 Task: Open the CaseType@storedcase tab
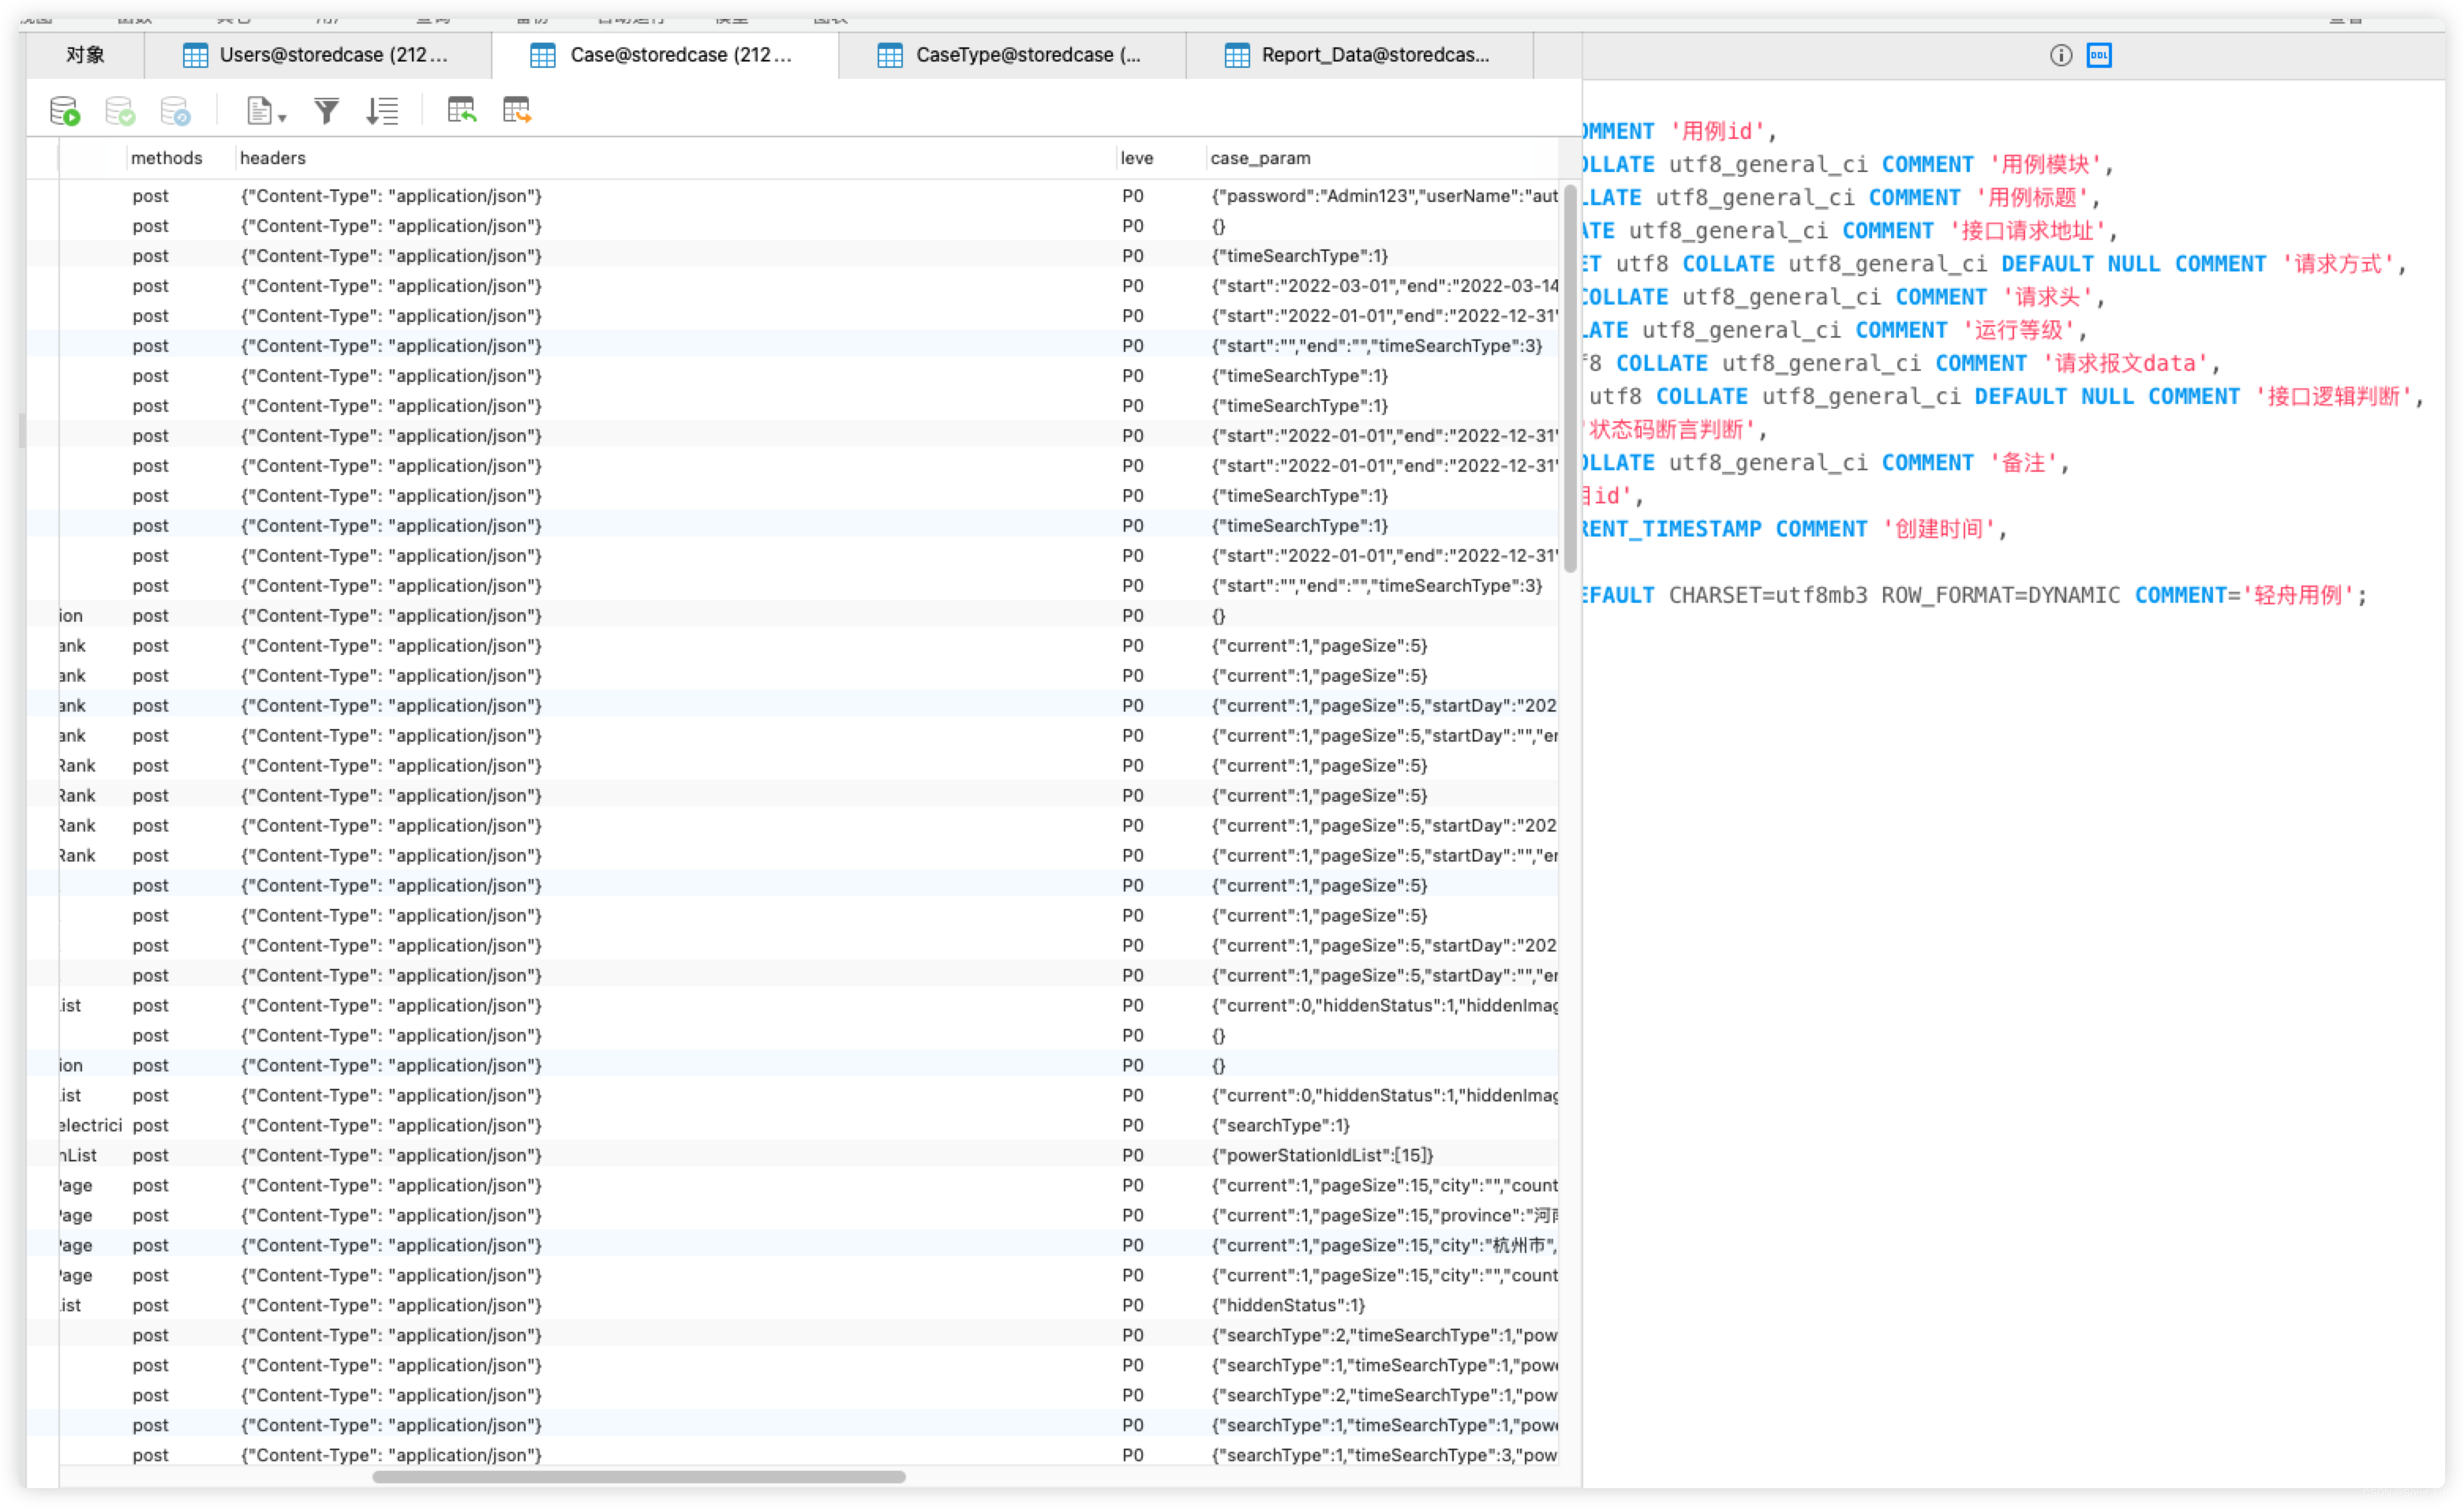click(1012, 55)
